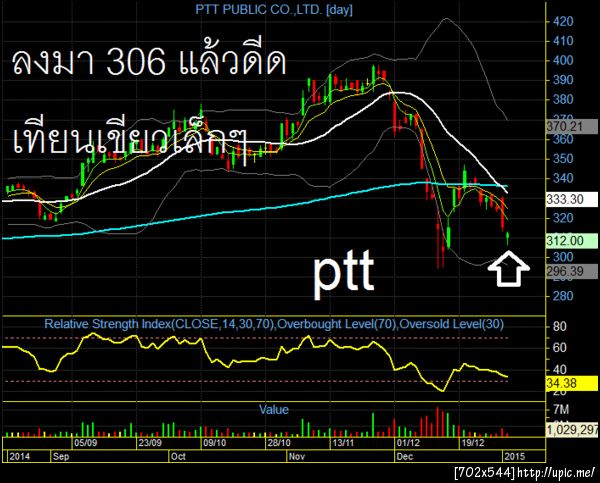Click the Dec month label
The image size is (600, 483).
tap(405, 456)
